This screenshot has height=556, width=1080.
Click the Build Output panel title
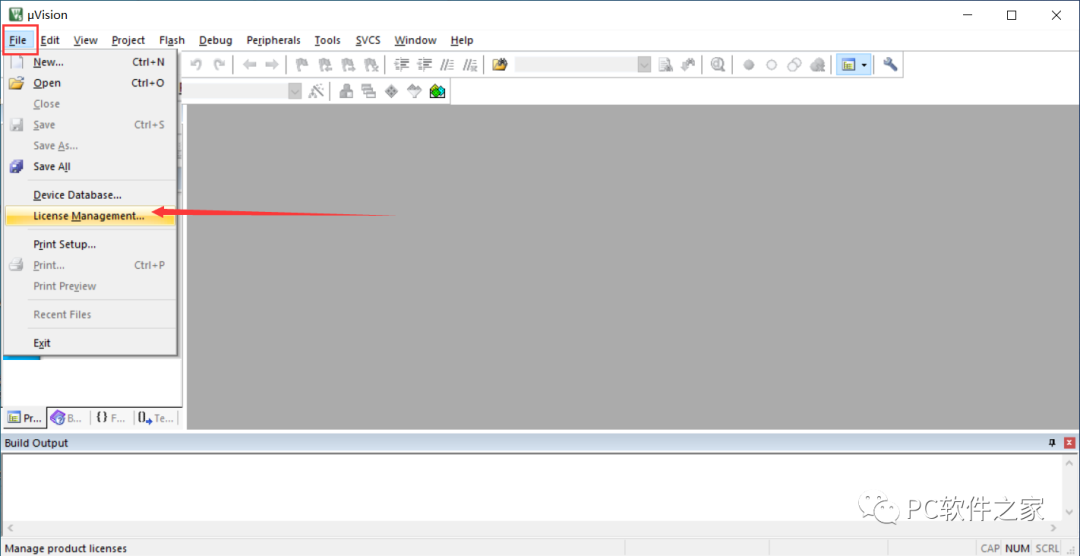click(37, 443)
